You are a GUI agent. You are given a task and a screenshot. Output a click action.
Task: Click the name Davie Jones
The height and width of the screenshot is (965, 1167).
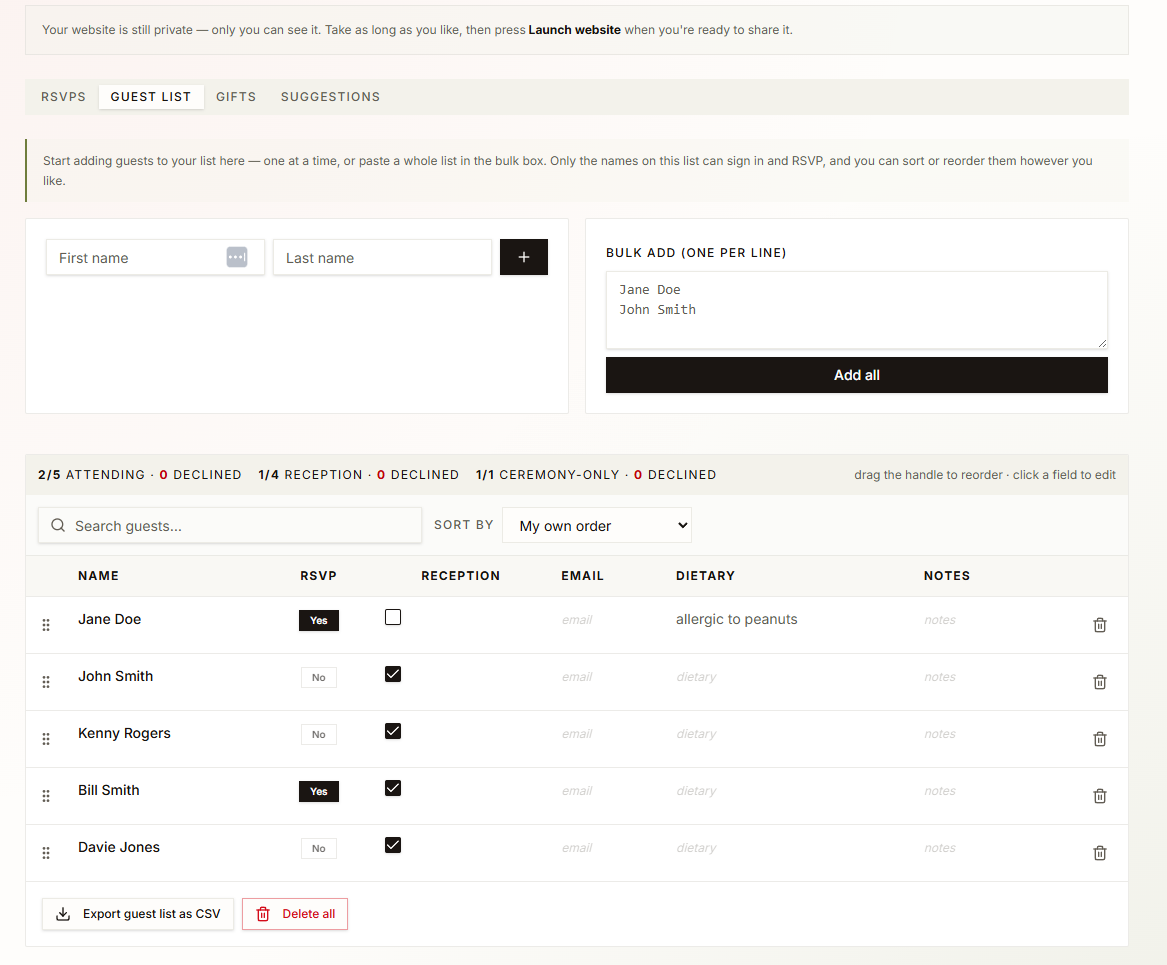coord(118,847)
